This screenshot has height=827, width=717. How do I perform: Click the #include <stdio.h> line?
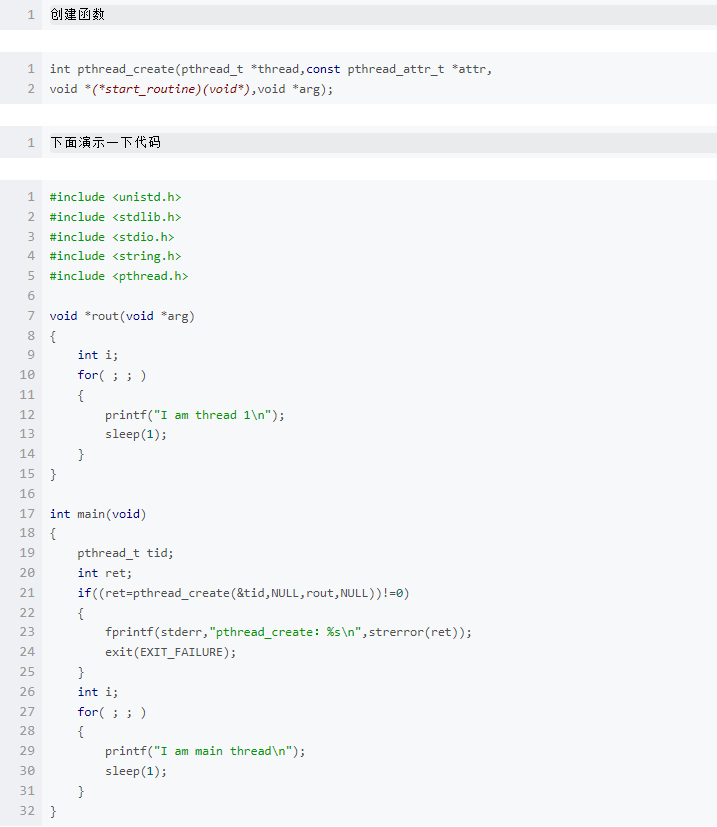pyautogui.click(x=112, y=237)
